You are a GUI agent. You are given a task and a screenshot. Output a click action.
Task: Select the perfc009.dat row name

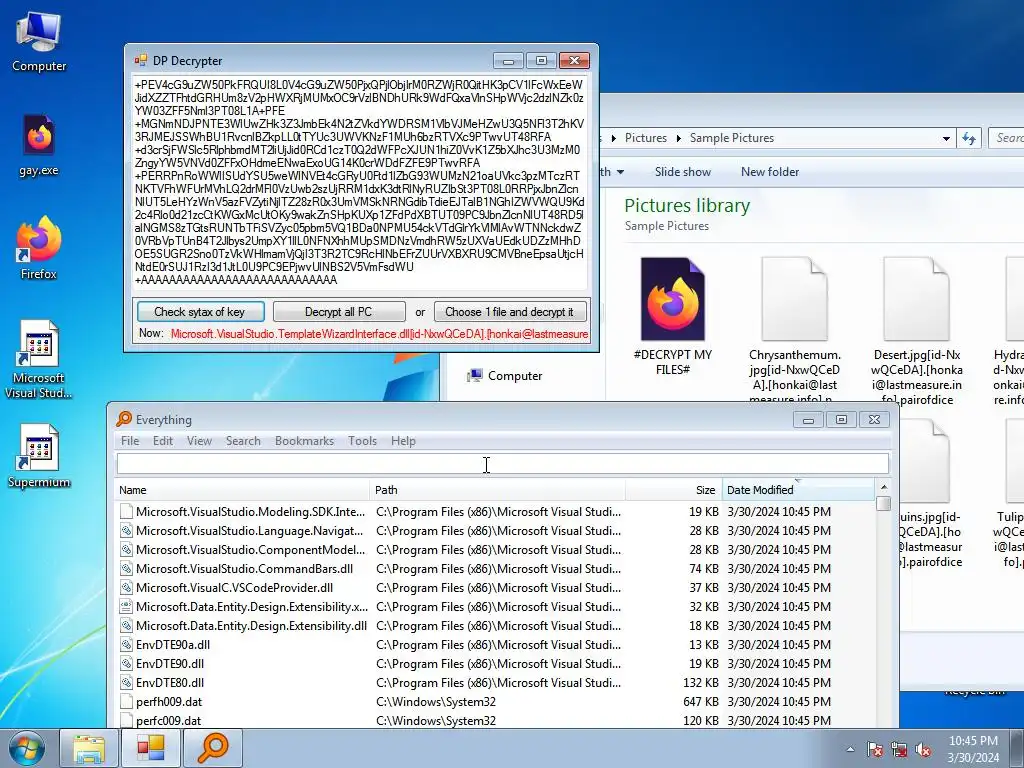[168, 720]
